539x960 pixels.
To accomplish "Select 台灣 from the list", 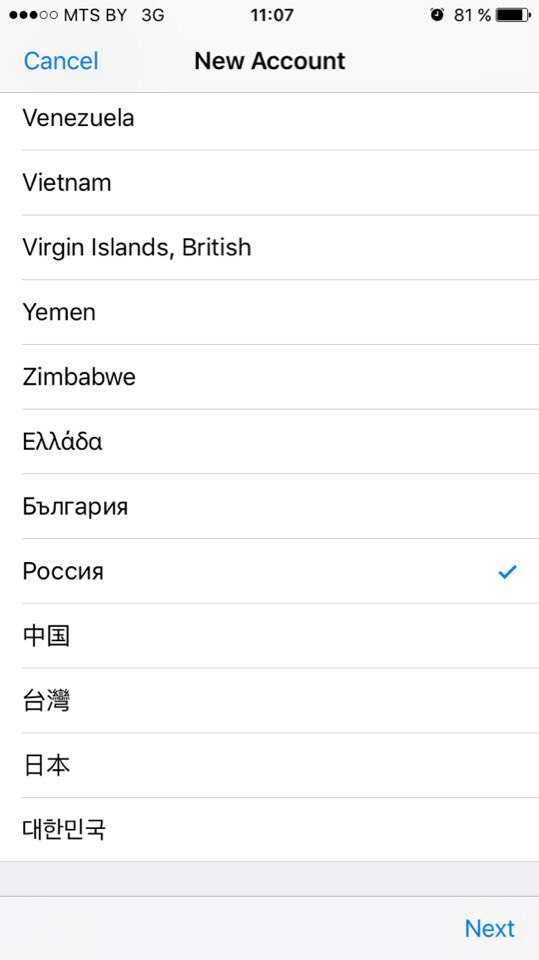I will point(270,701).
